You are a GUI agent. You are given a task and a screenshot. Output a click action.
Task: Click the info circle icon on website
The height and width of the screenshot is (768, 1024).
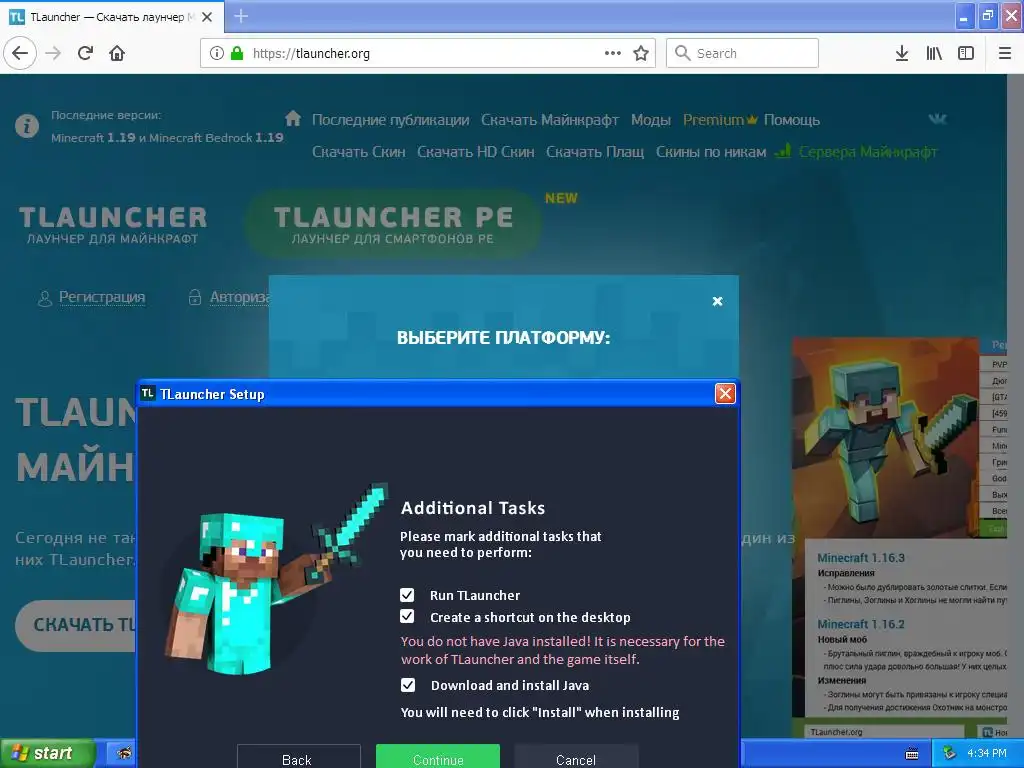click(x=27, y=125)
